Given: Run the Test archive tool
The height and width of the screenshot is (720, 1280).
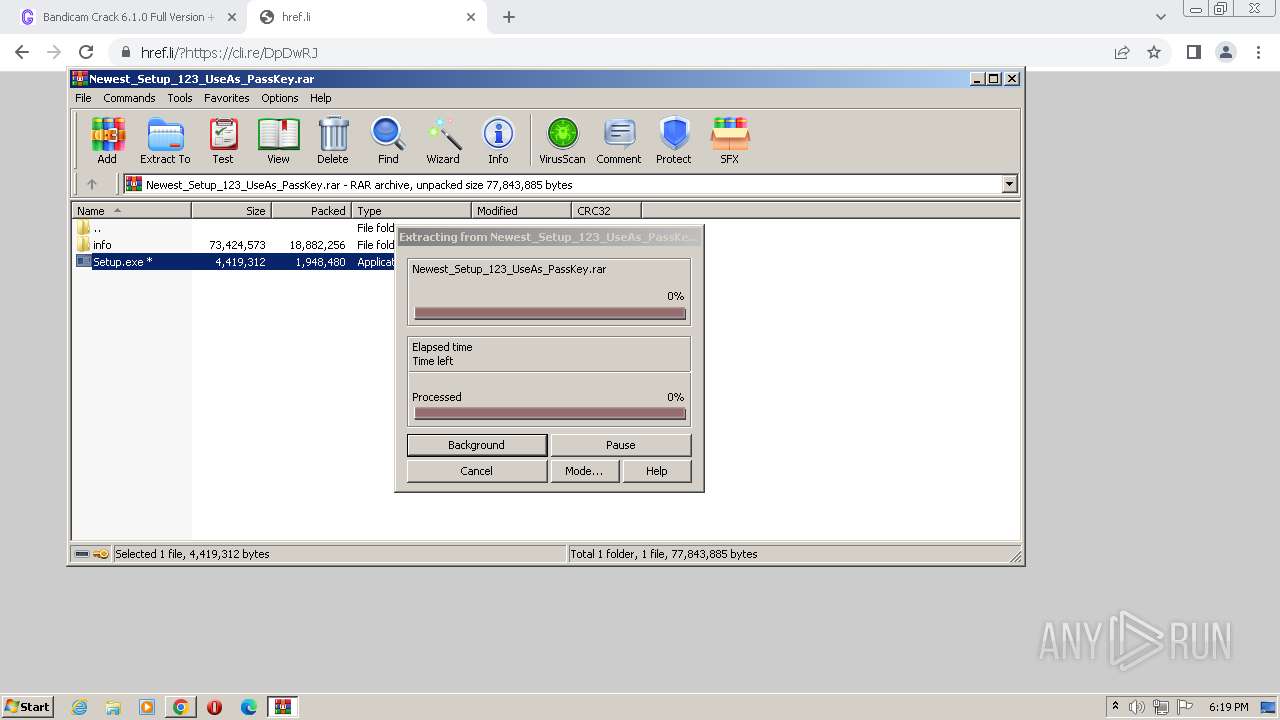Looking at the screenshot, I should pos(223,141).
